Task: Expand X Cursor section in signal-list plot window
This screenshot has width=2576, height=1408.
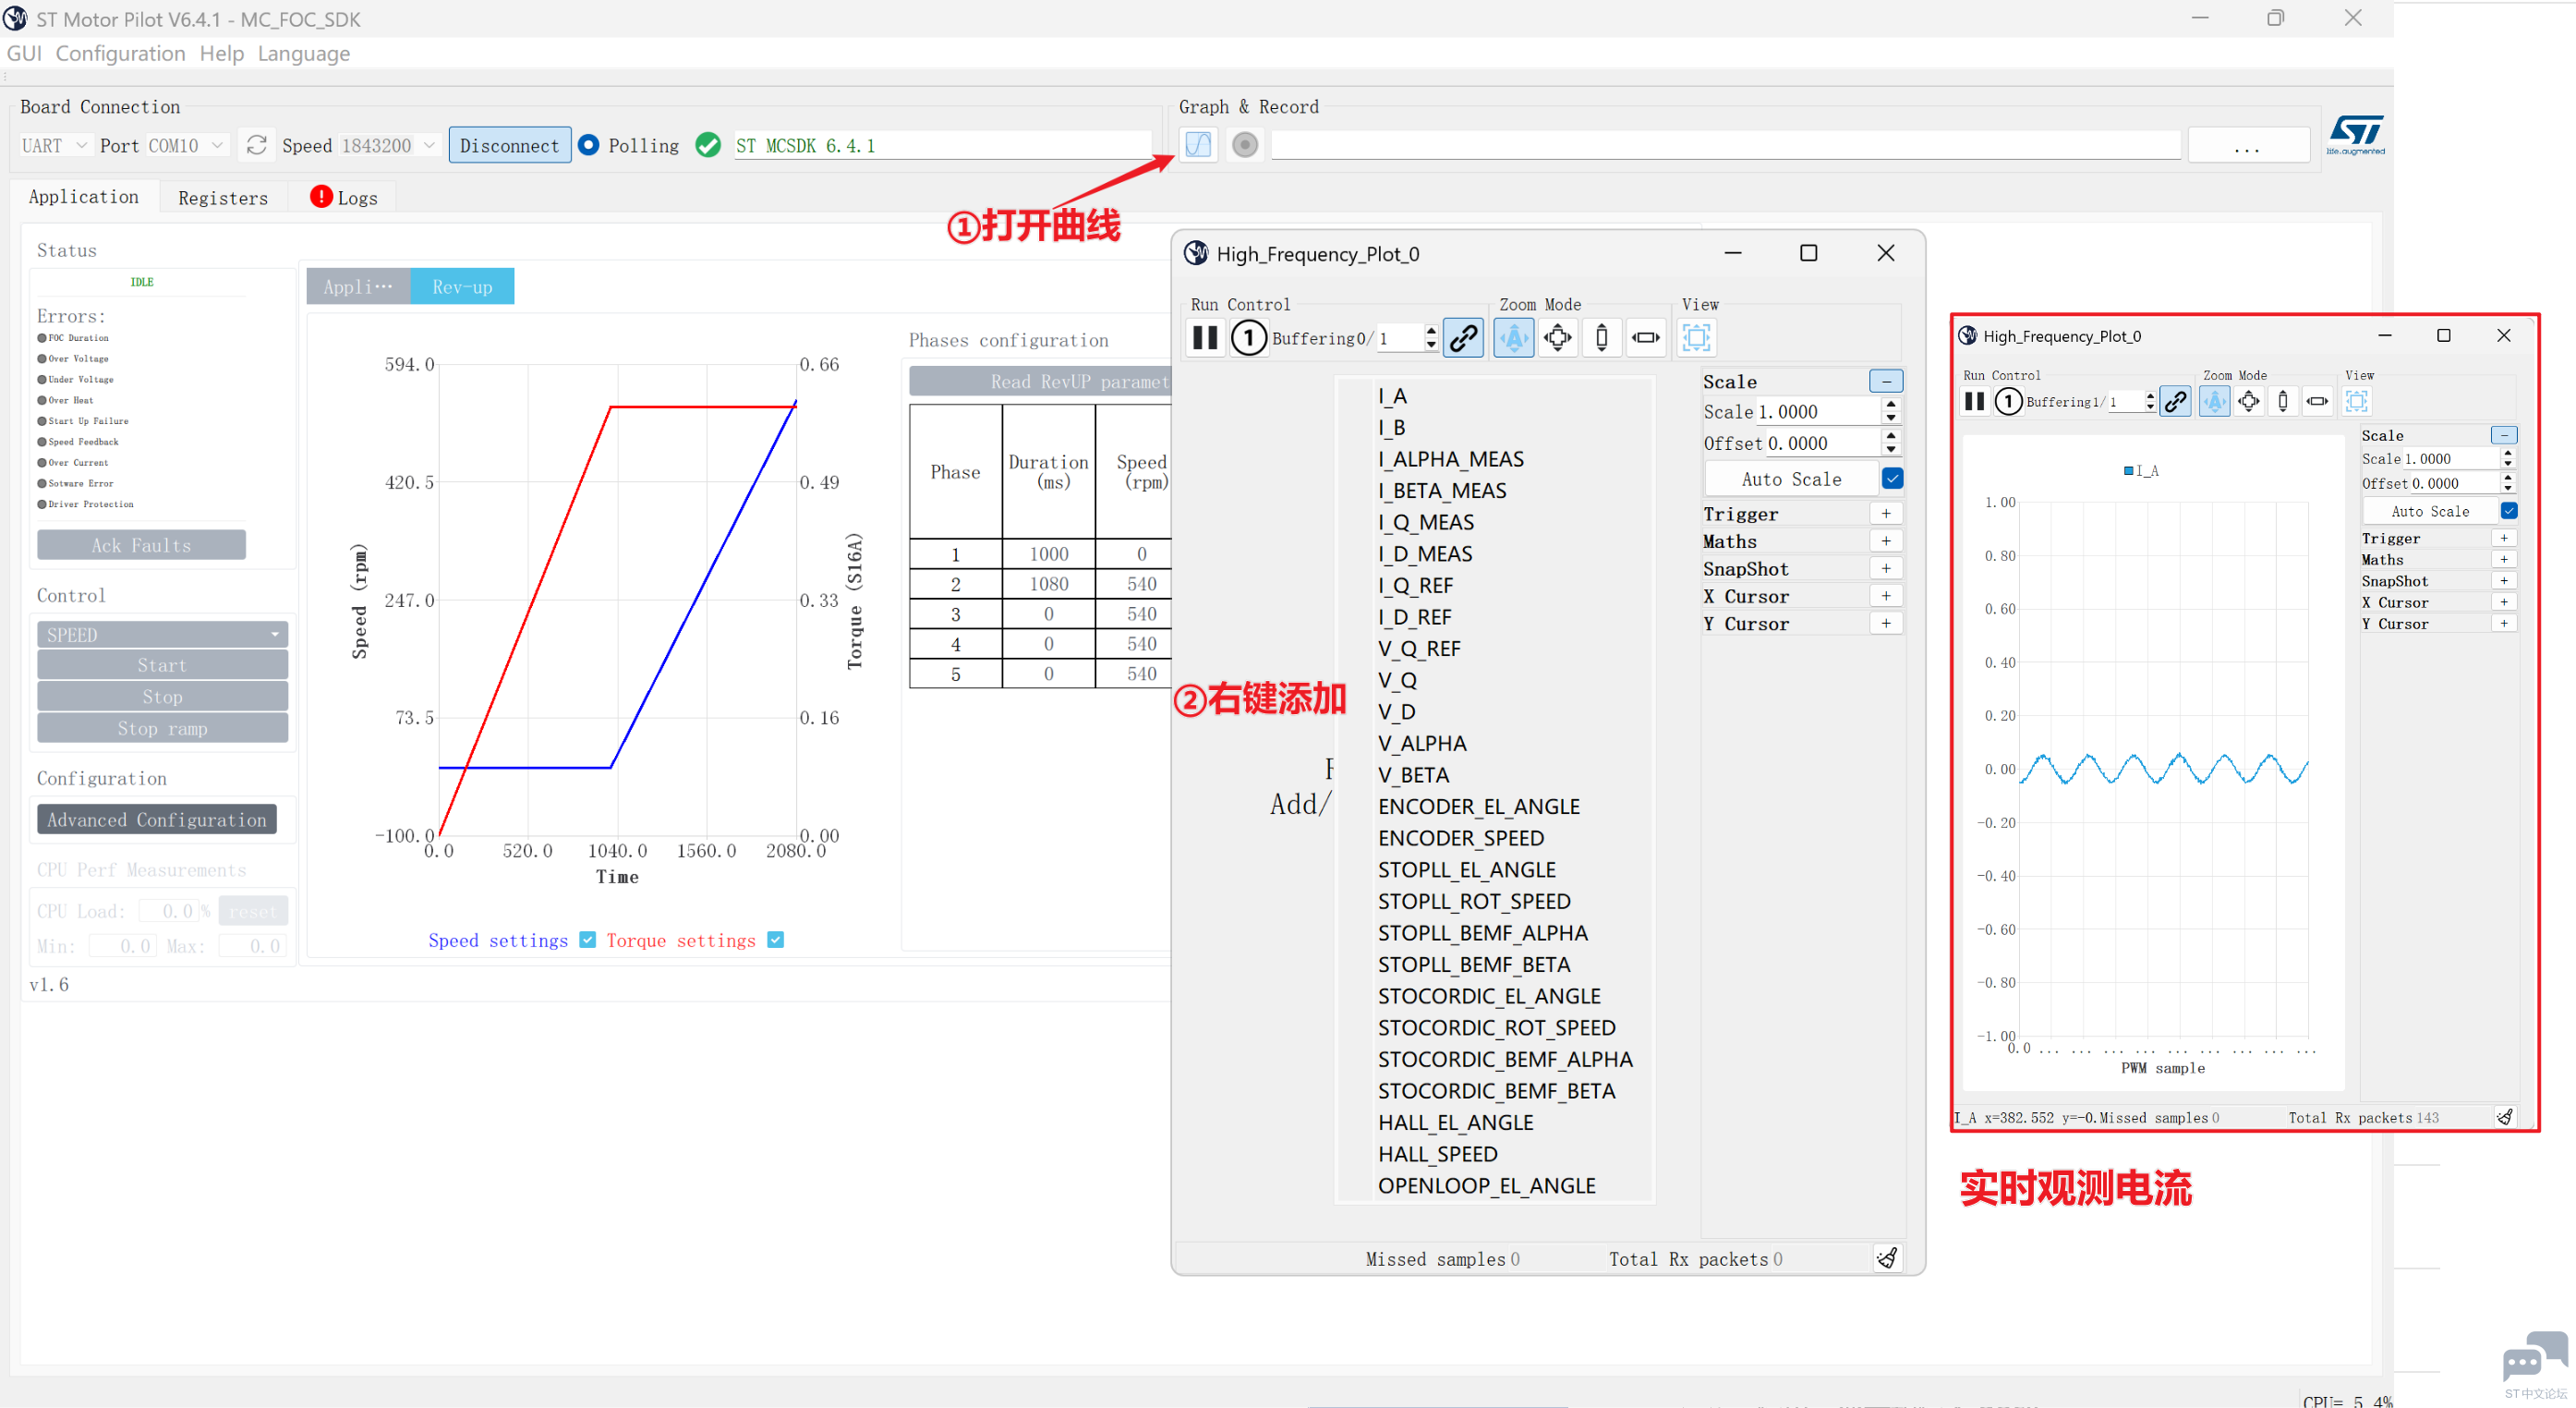Action: 1886,596
